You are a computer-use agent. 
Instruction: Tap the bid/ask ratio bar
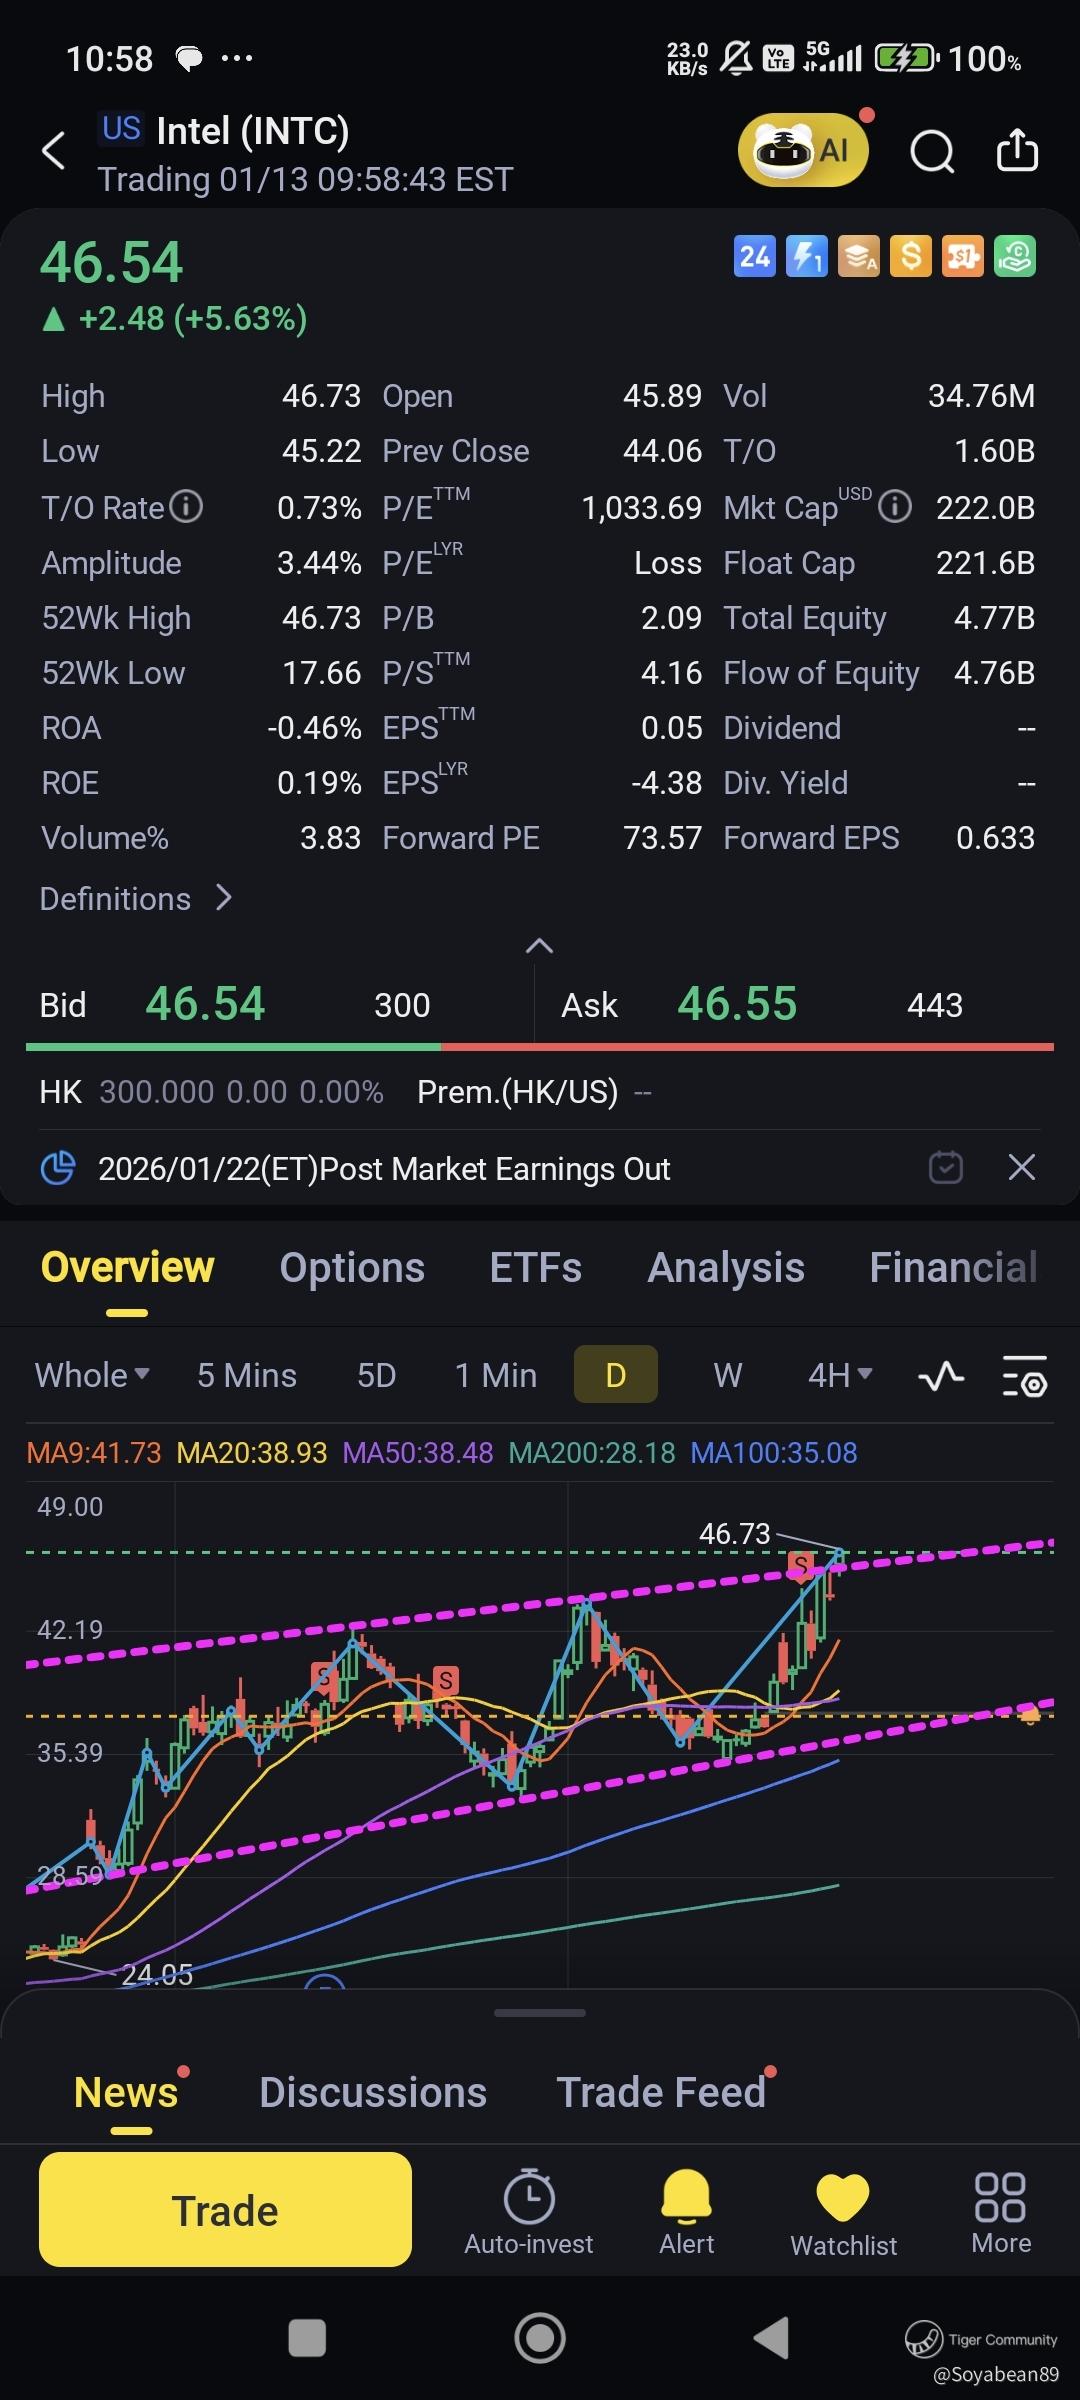pyautogui.click(x=540, y=1047)
